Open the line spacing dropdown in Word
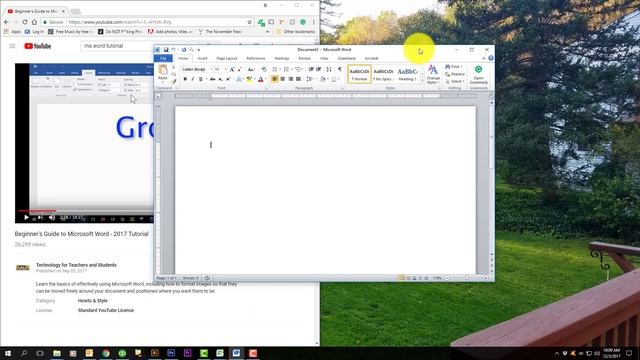The height and width of the screenshot is (360, 640). (310, 79)
